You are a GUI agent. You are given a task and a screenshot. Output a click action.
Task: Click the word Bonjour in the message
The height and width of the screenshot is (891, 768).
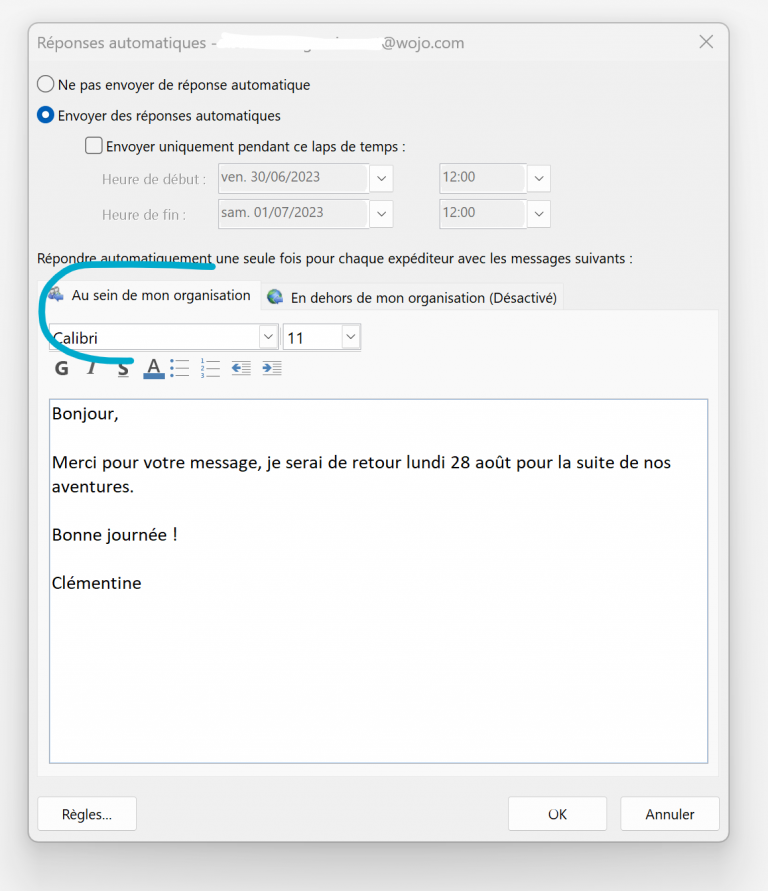point(83,413)
